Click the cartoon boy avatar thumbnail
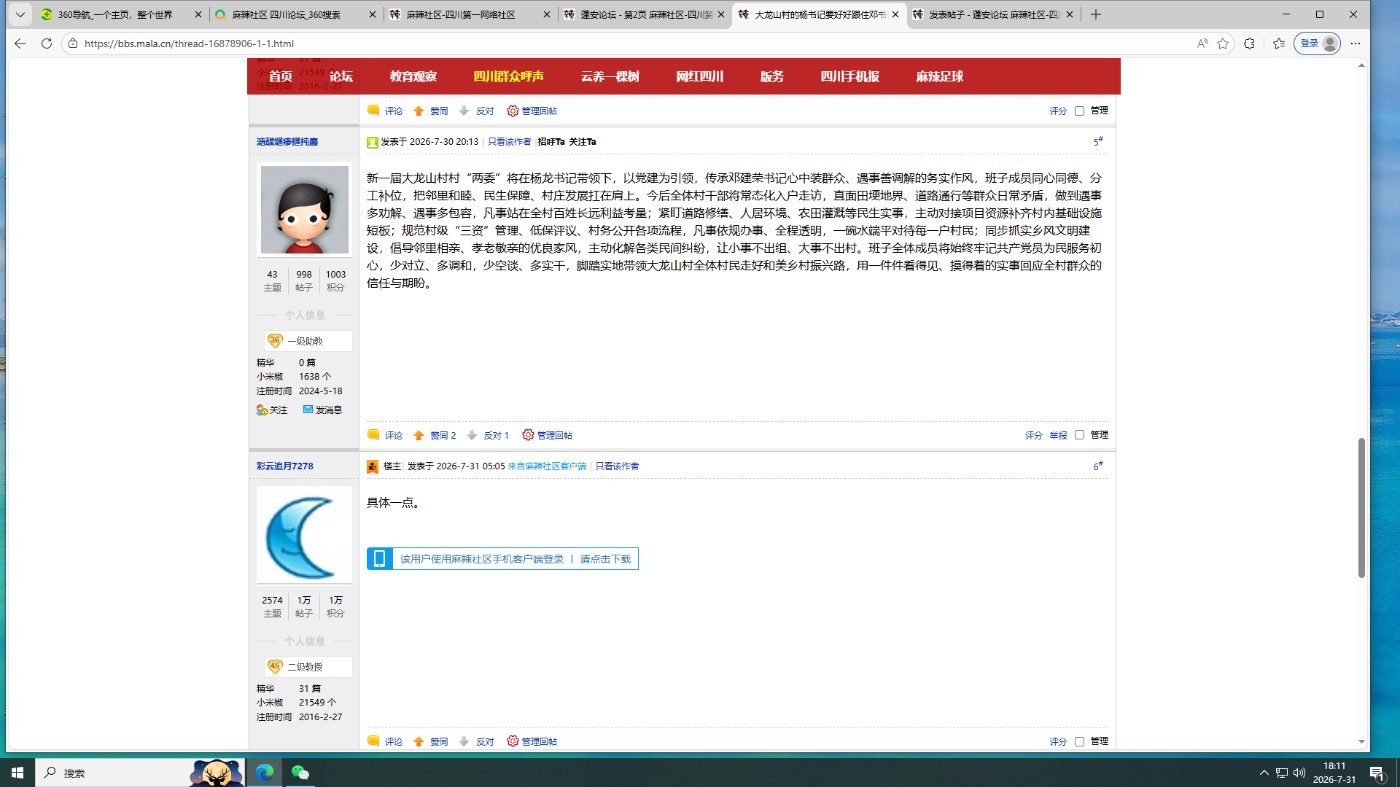 tap(304, 210)
